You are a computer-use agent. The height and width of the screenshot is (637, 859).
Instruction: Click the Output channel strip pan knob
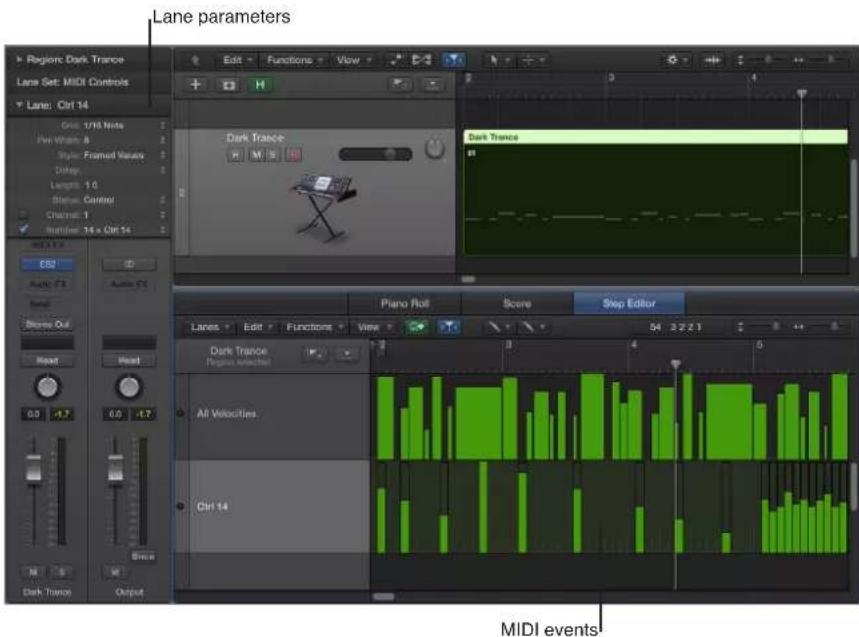129,387
